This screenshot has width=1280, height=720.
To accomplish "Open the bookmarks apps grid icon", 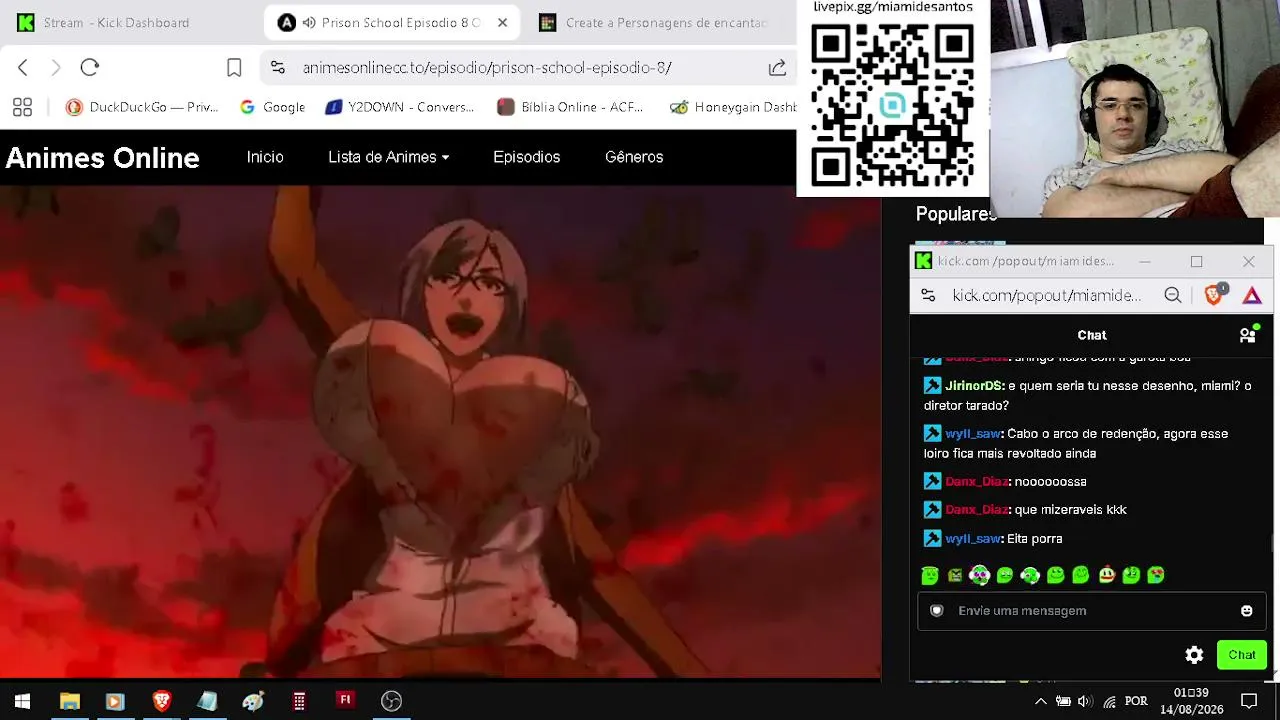I will click(22, 107).
